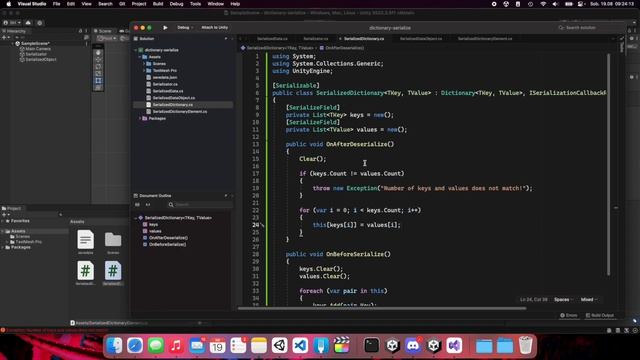Viewport: 640px width, 360px height.
Task: Select Unity's Scale tool
Action: [98, 73]
